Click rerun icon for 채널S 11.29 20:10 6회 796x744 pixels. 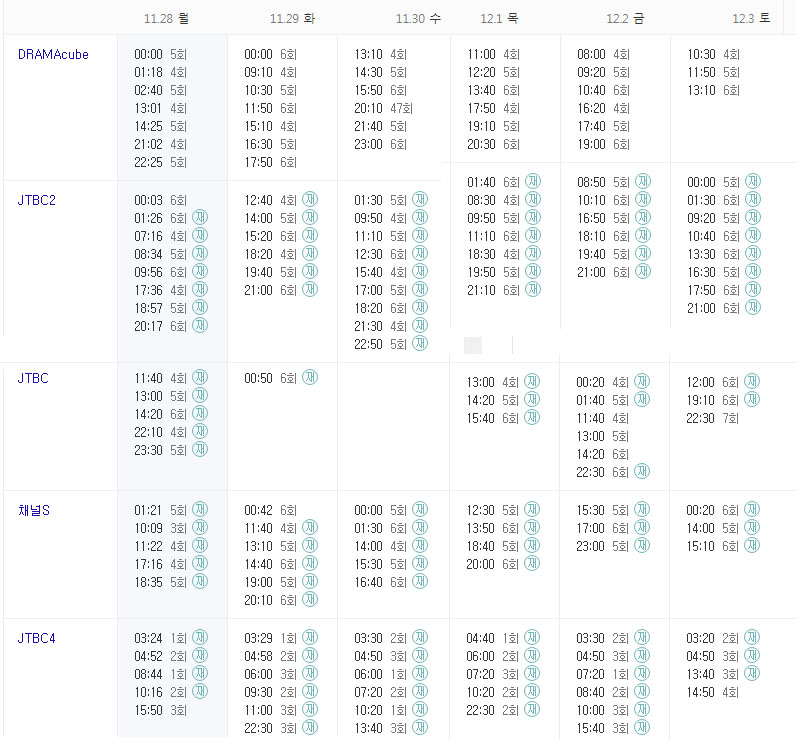click(310, 599)
